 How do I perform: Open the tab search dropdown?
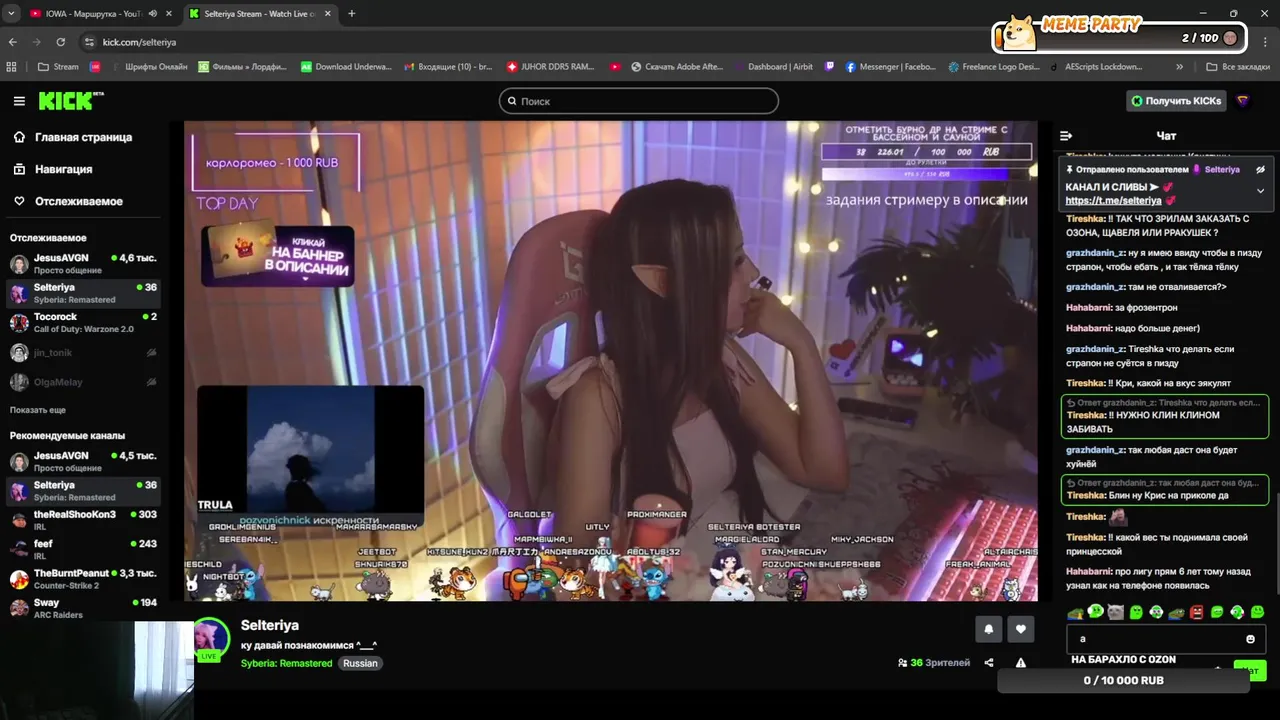pos(11,14)
